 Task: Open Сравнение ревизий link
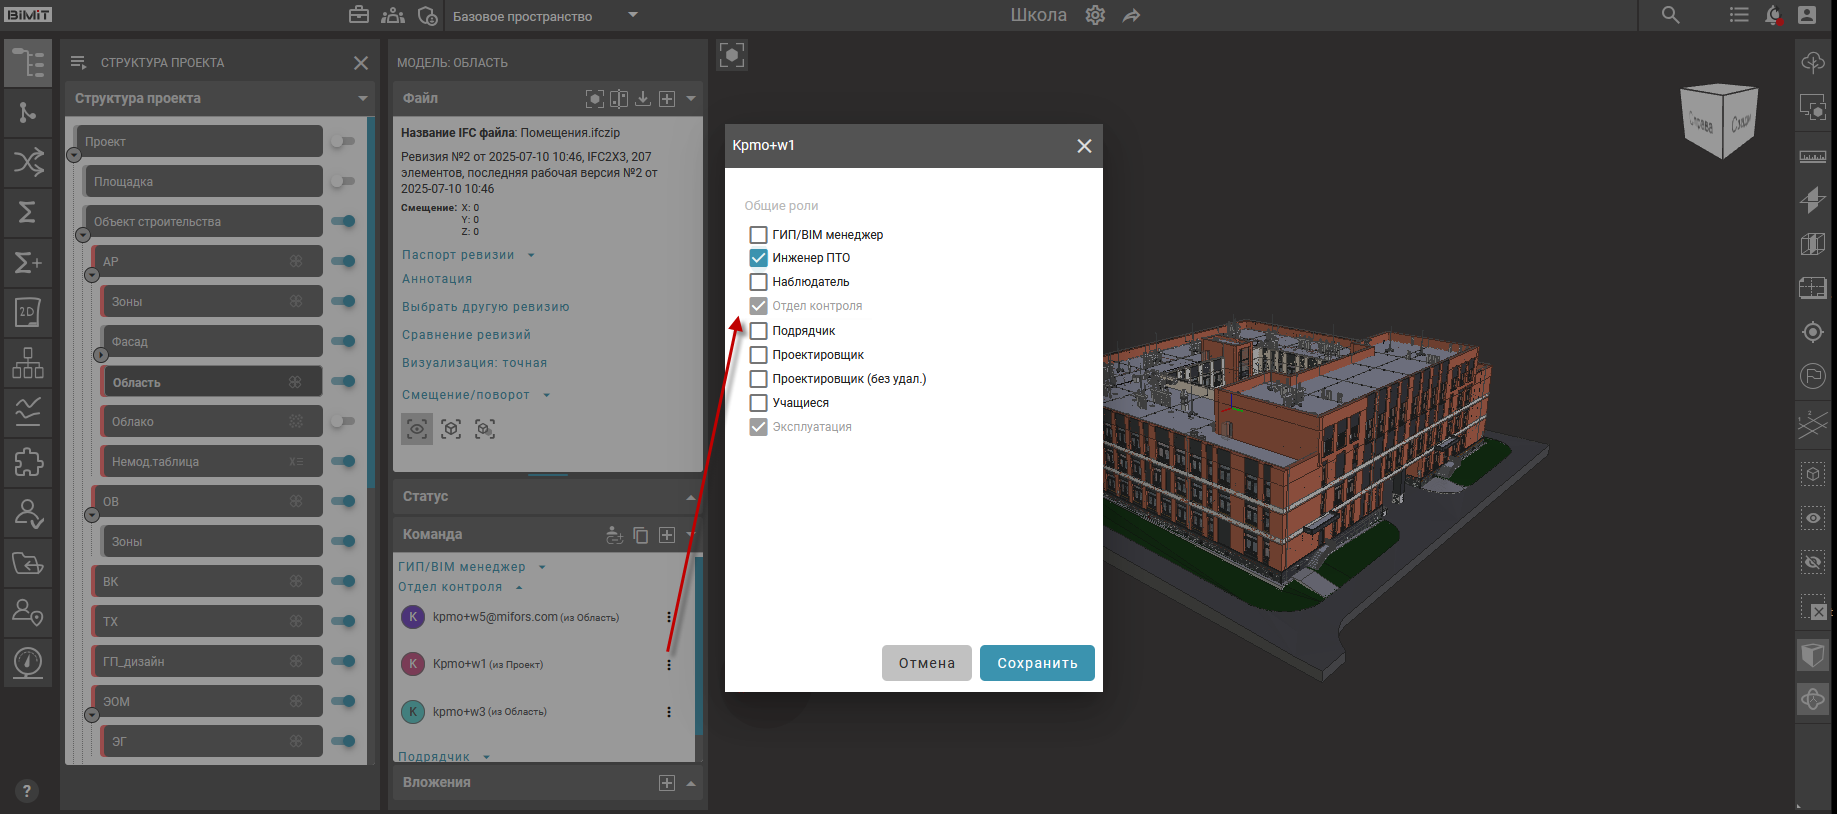point(466,335)
